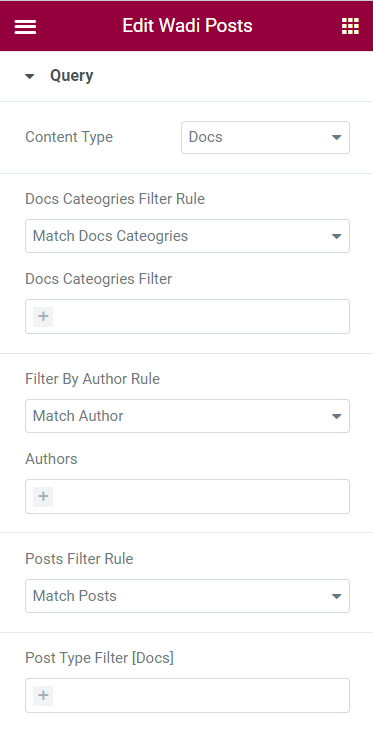The height and width of the screenshot is (731, 373).
Task: Click the Docs Cateogries Filter Rule label
Action: 115,199
